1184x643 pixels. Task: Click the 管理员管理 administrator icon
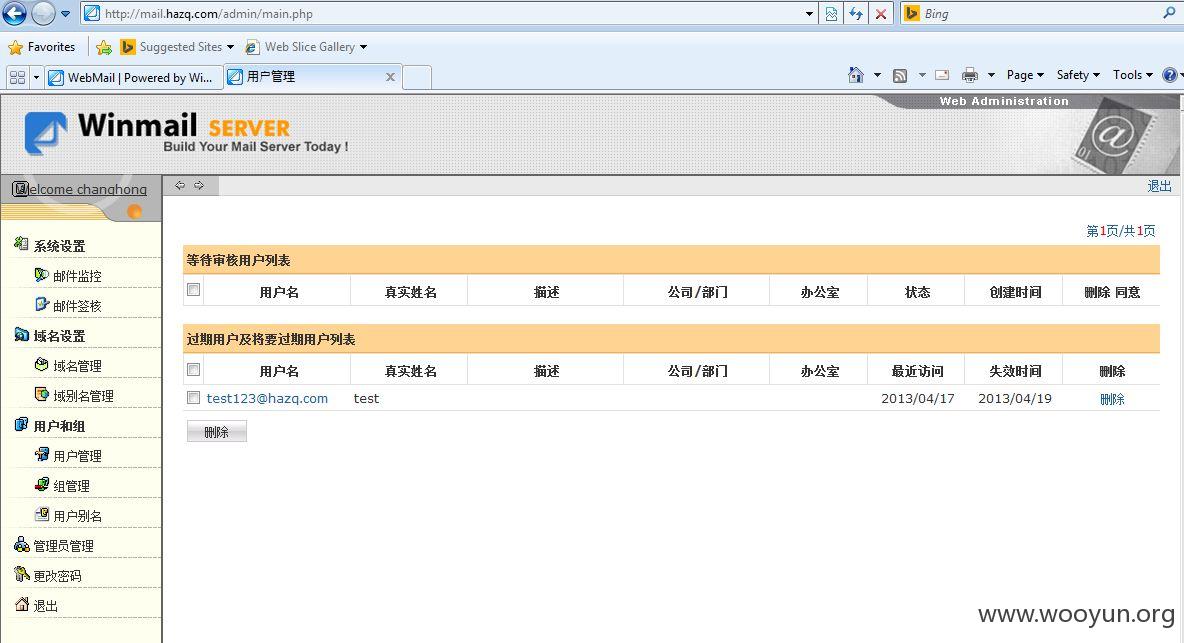(x=22, y=545)
